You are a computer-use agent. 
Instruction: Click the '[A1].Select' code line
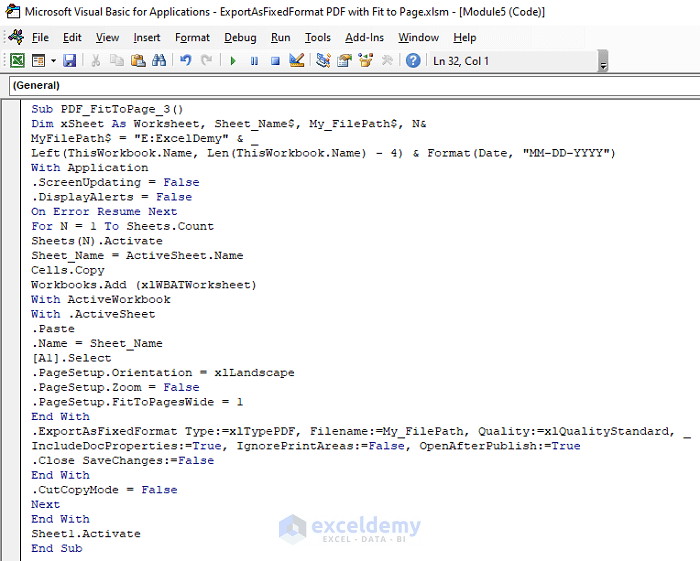71,358
